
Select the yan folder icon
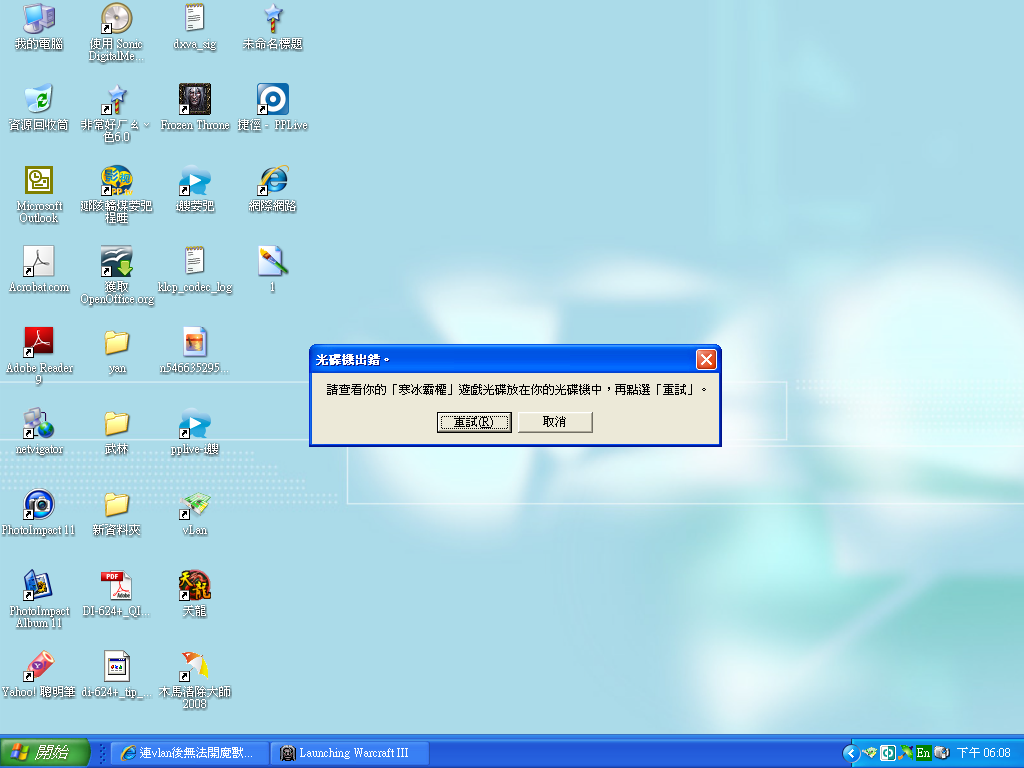tap(116, 343)
